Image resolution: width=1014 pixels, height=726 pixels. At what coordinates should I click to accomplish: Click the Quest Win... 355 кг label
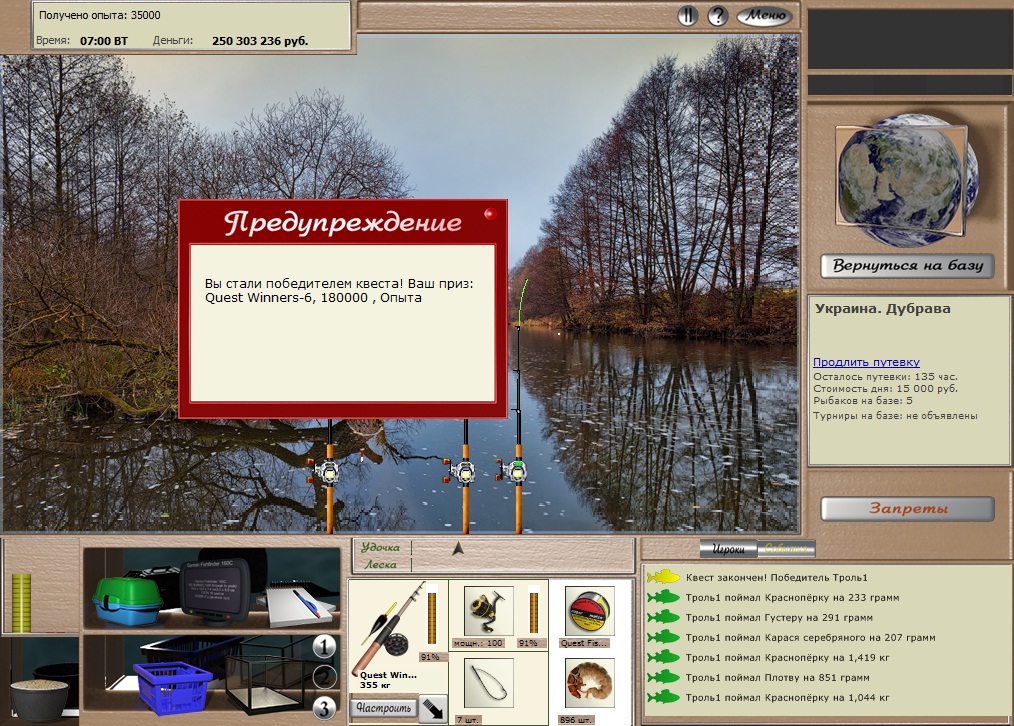388,679
